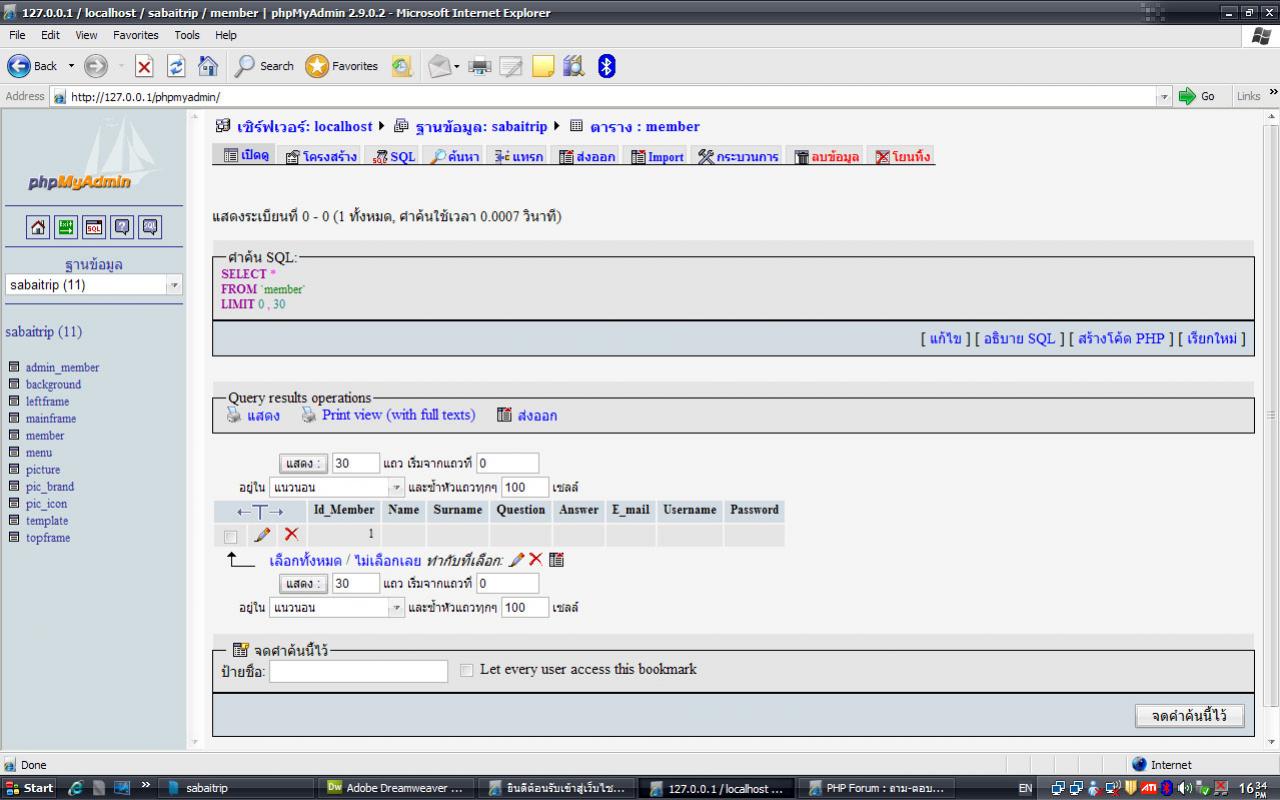Open the sabaitrip (11) database dropdown
Screen dimensions: 1280x800
[x=94, y=285]
